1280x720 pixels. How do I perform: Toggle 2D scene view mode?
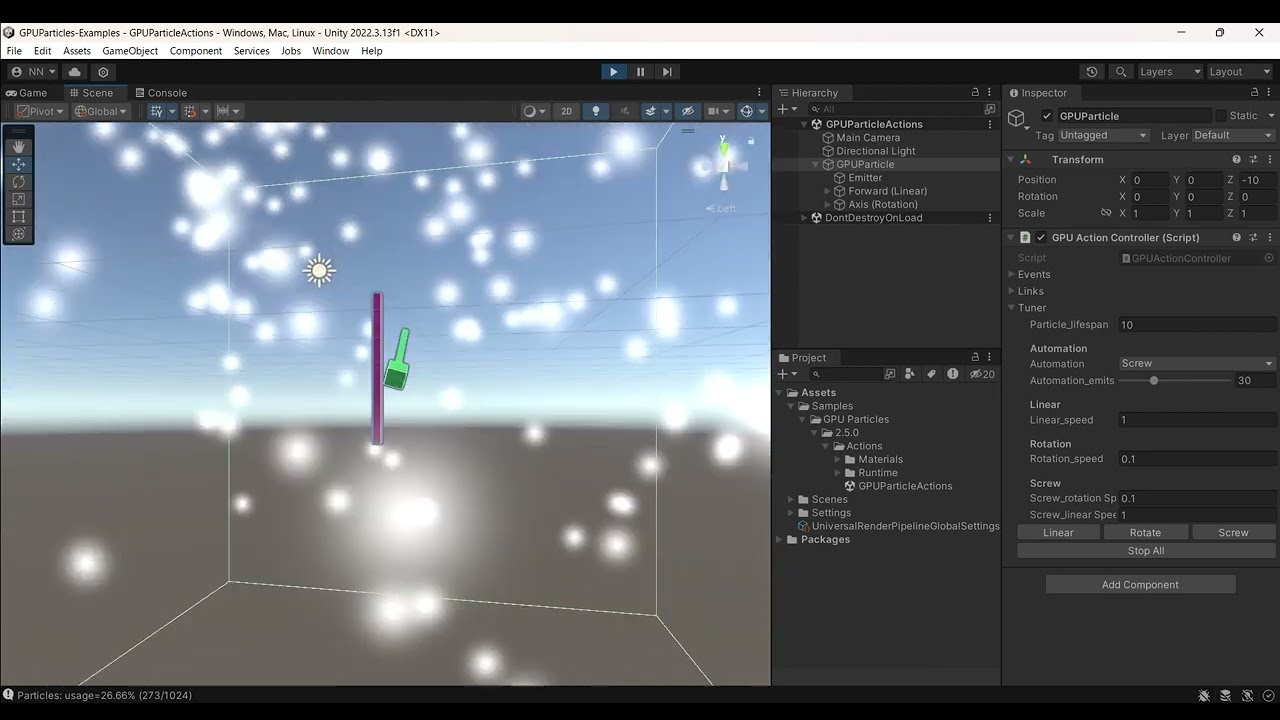tap(566, 111)
